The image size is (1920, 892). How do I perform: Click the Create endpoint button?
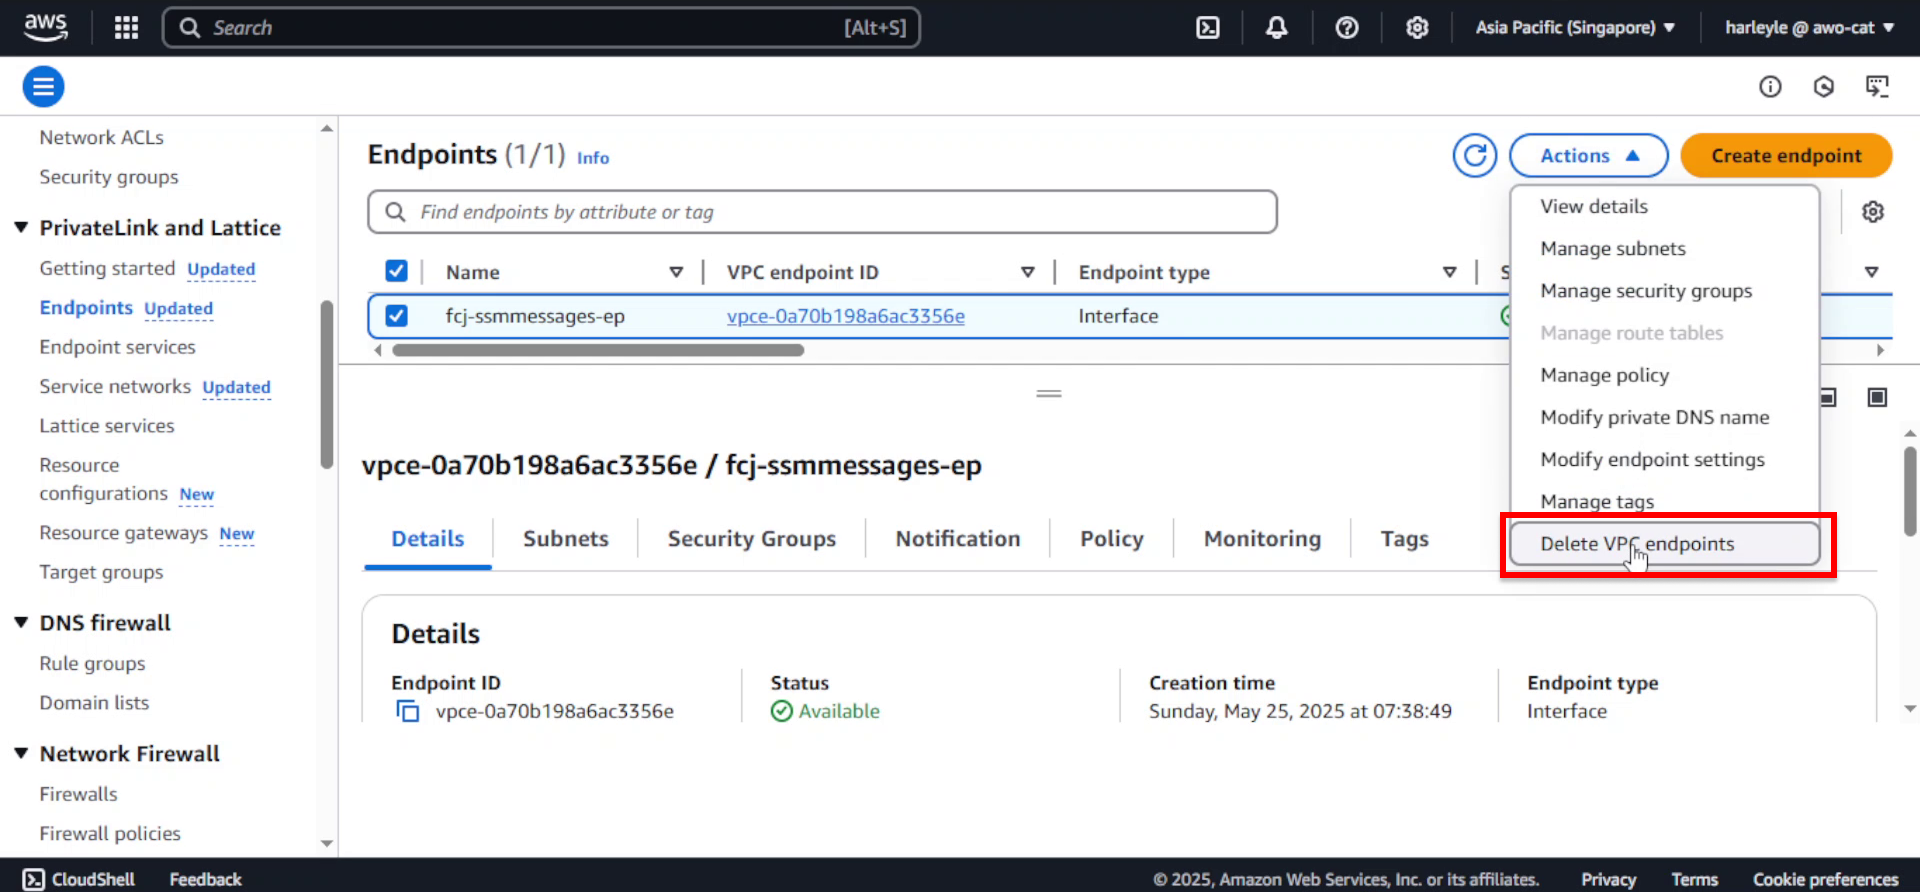[x=1786, y=155]
